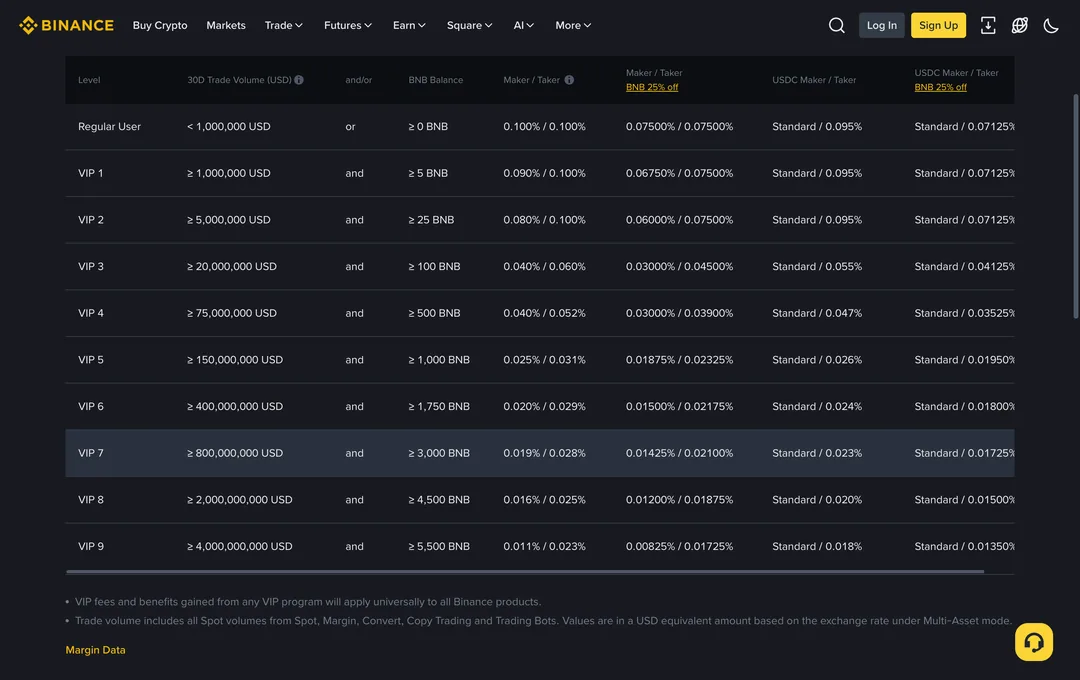Click the '≥ 100 BNB' balance cell

pos(434,267)
